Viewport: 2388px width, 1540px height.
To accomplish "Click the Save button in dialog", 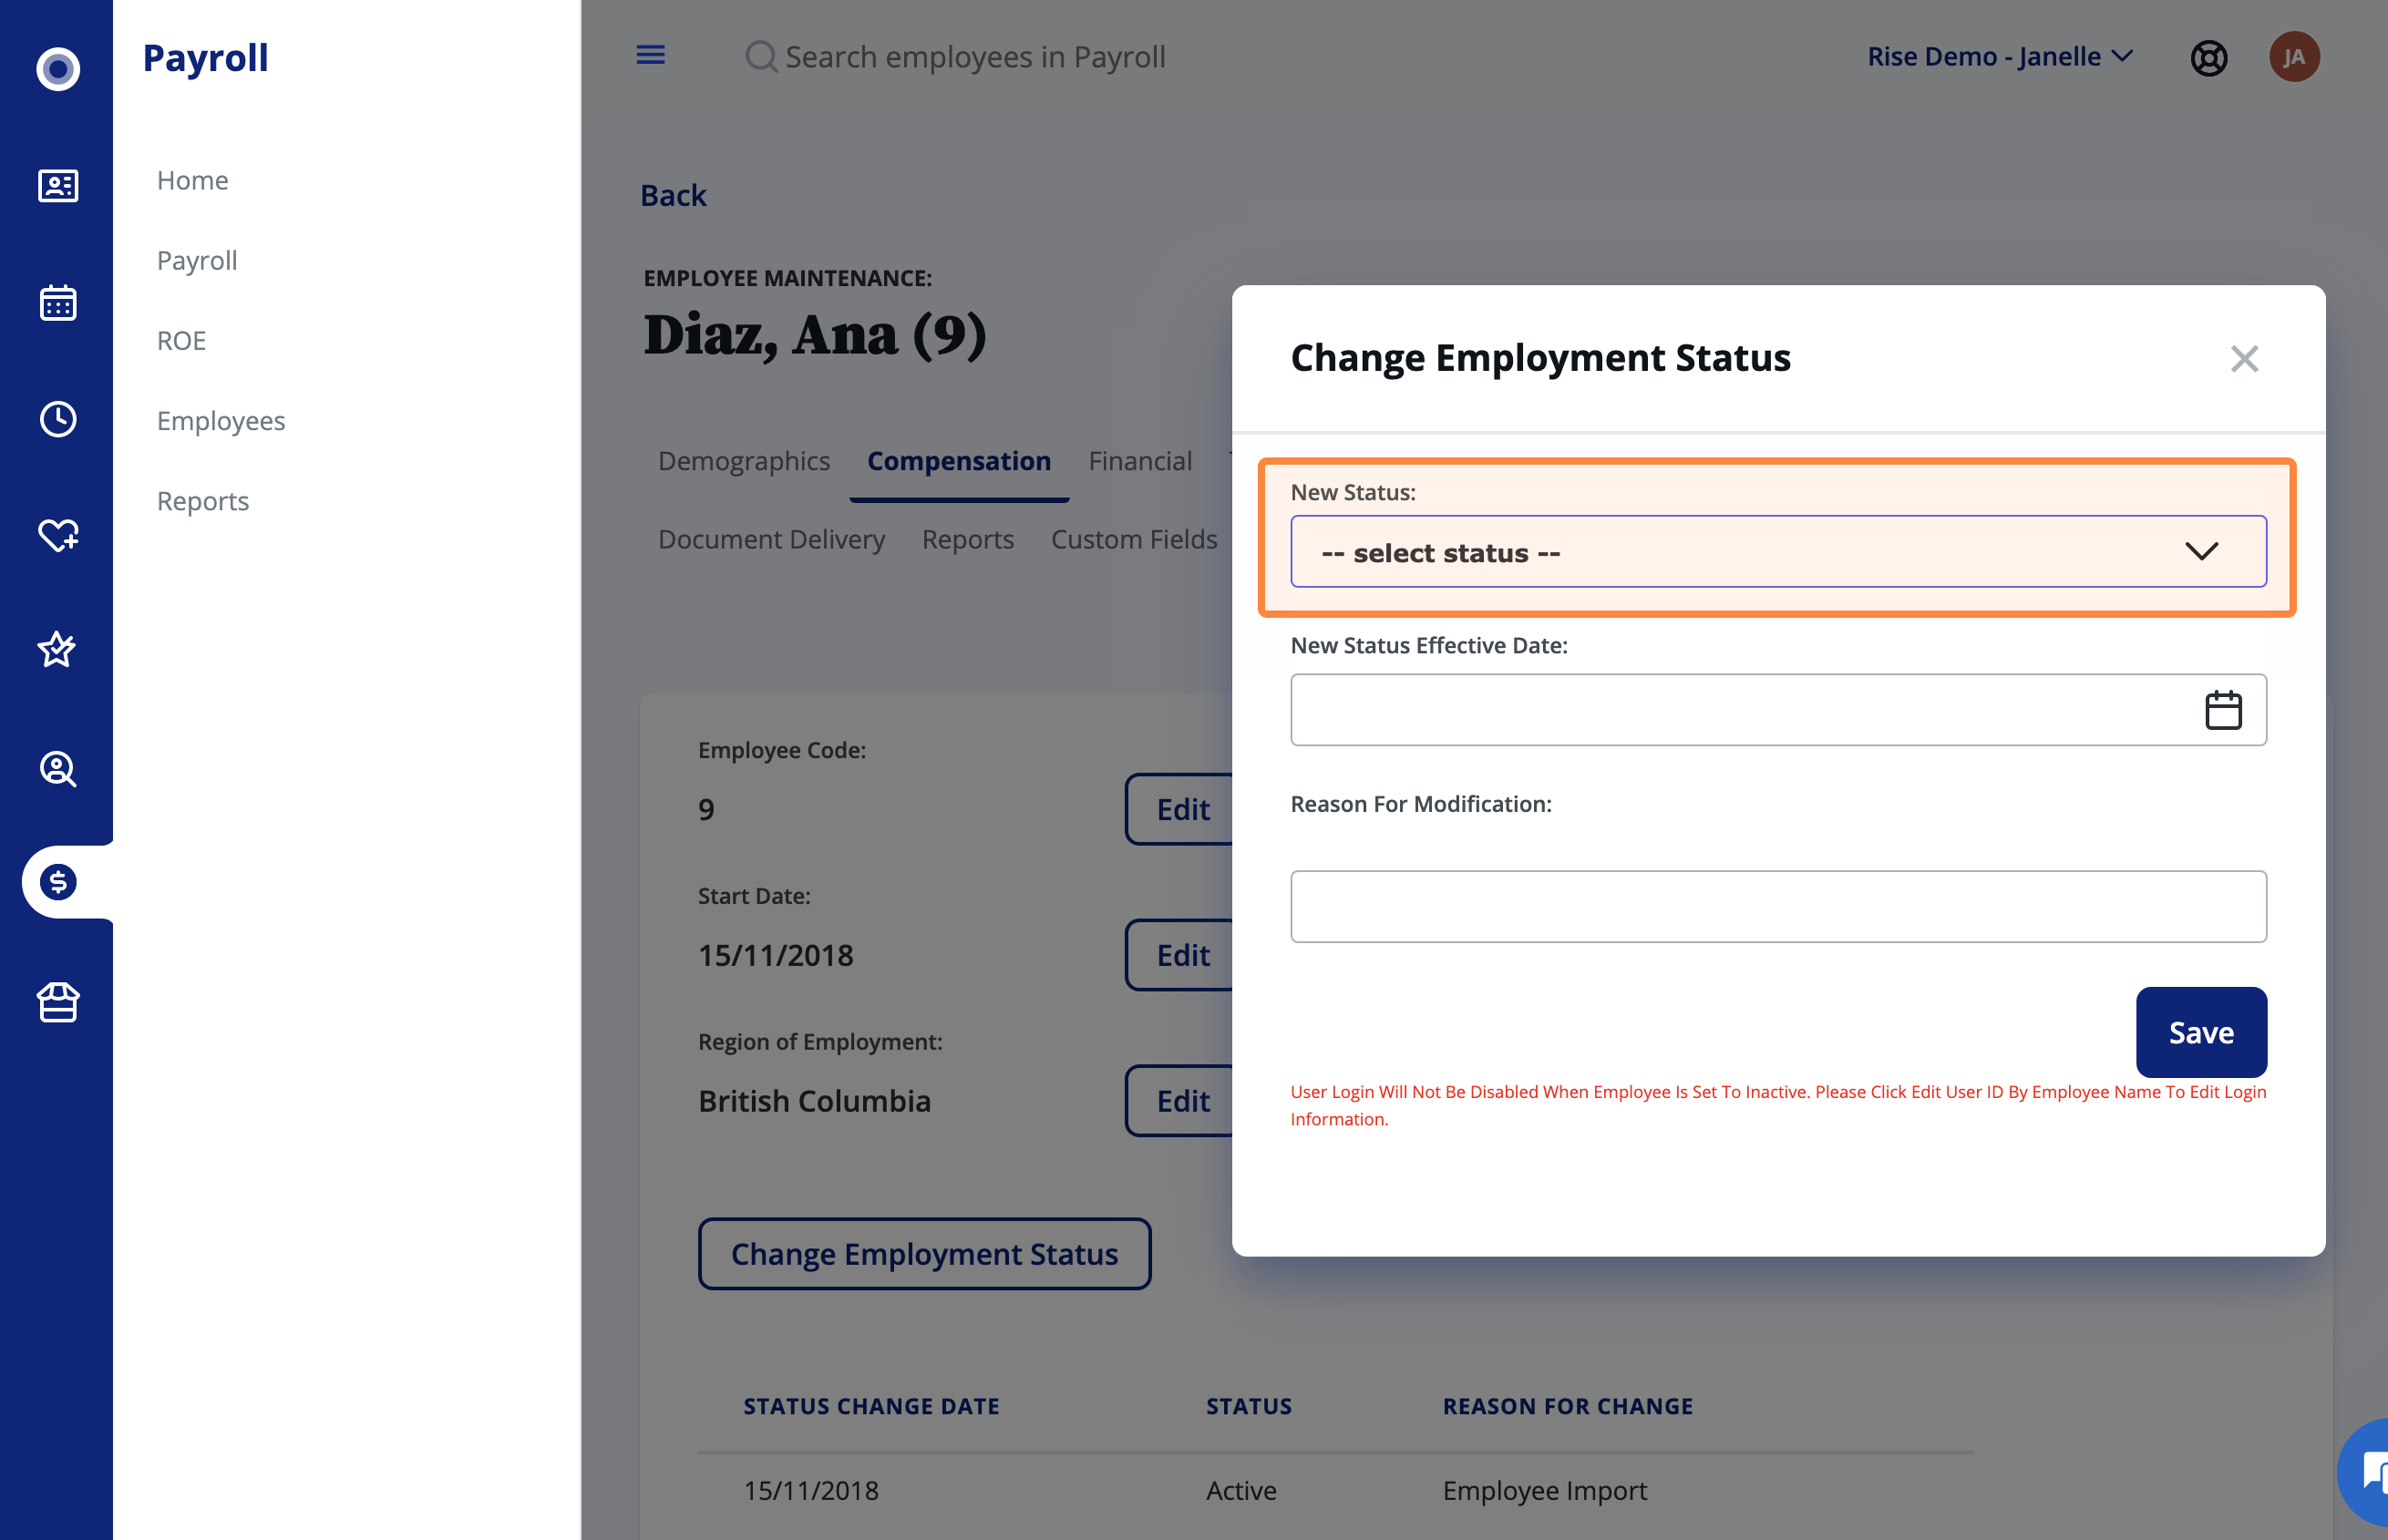I will click(2201, 1033).
